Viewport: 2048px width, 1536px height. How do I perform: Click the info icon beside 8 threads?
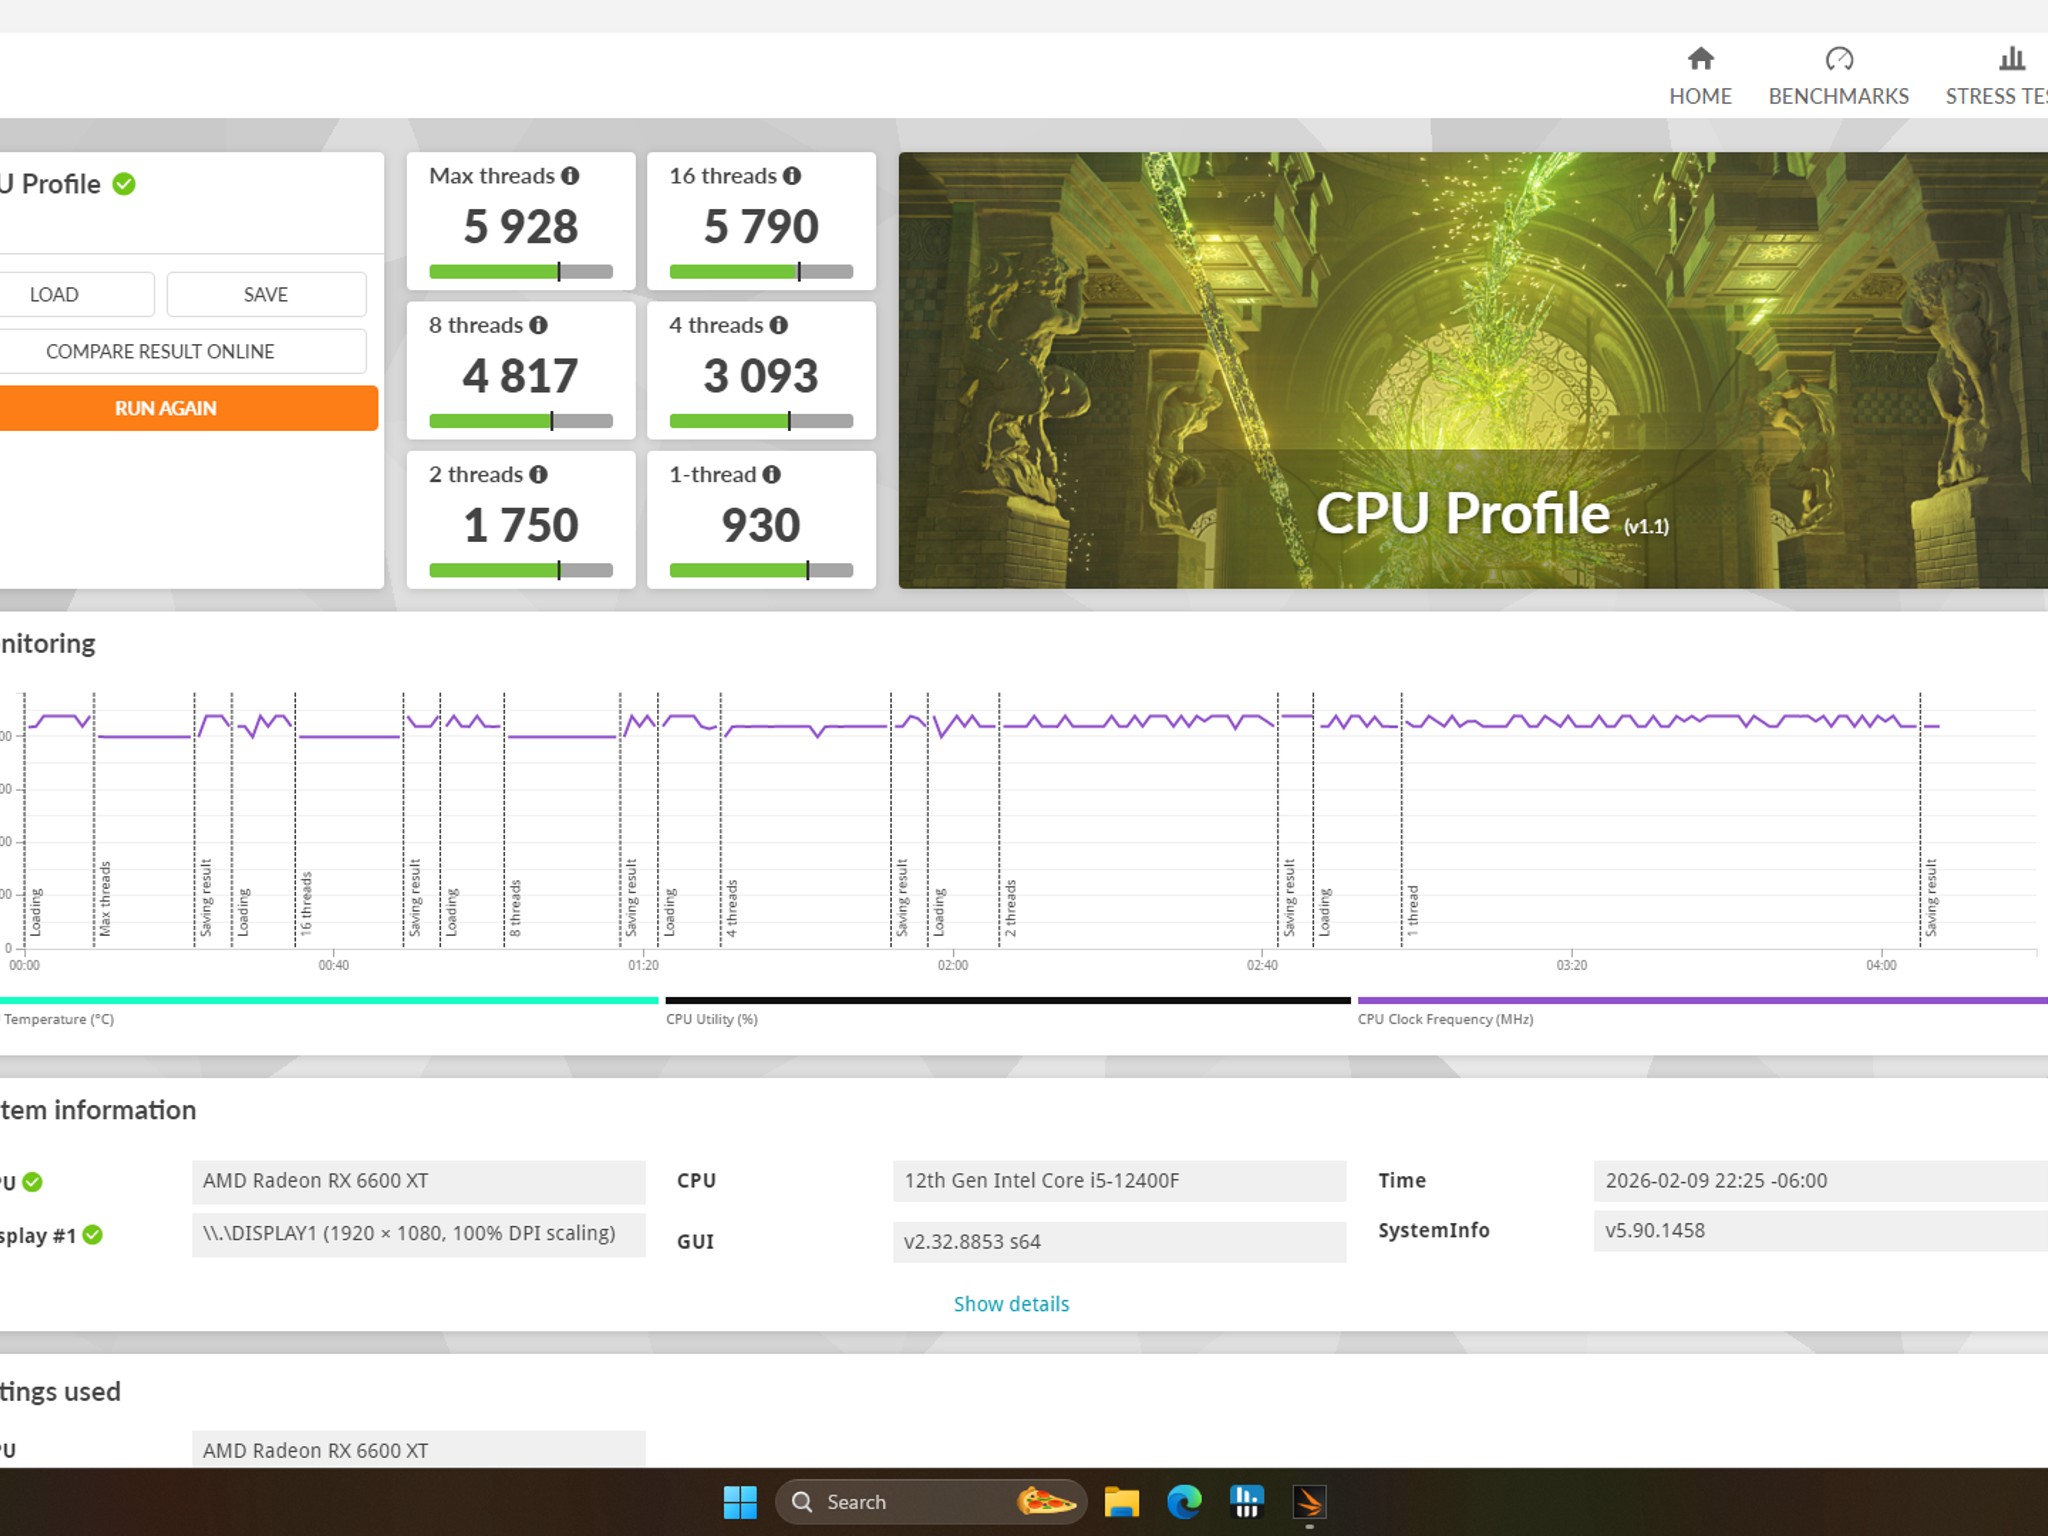pyautogui.click(x=538, y=325)
